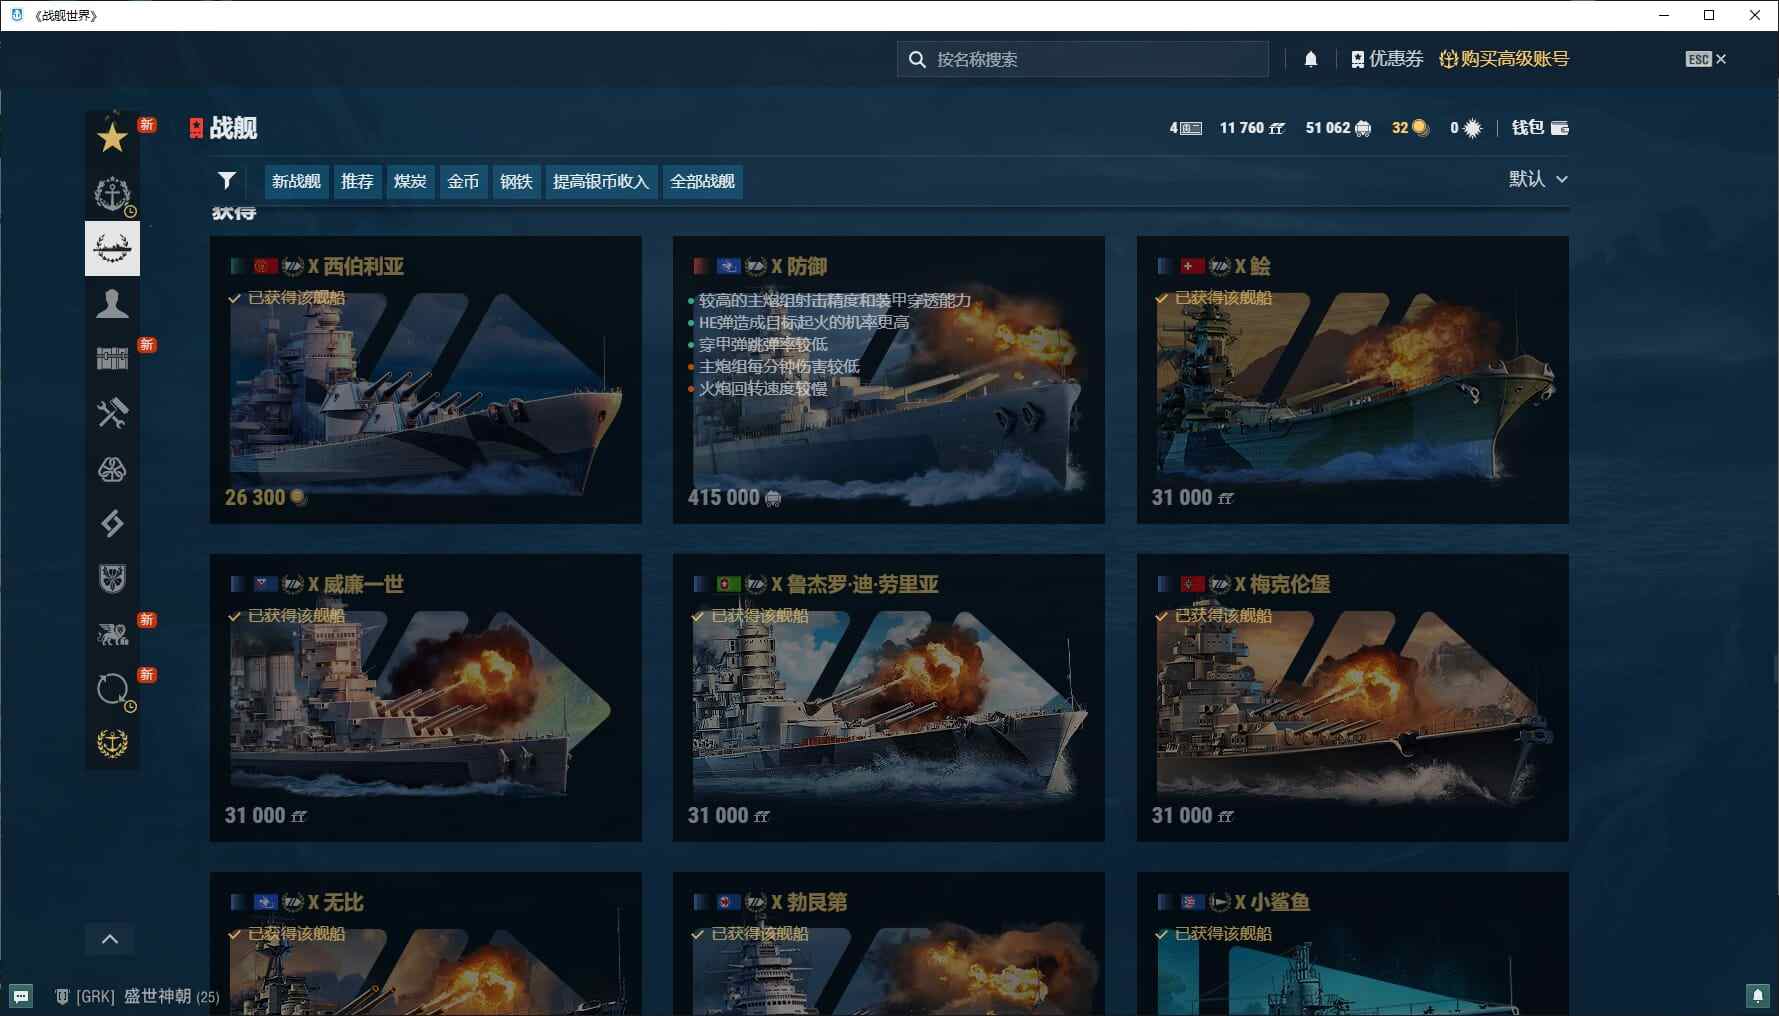Open the X 小鲨鱼 ship card

tap(1352, 944)
